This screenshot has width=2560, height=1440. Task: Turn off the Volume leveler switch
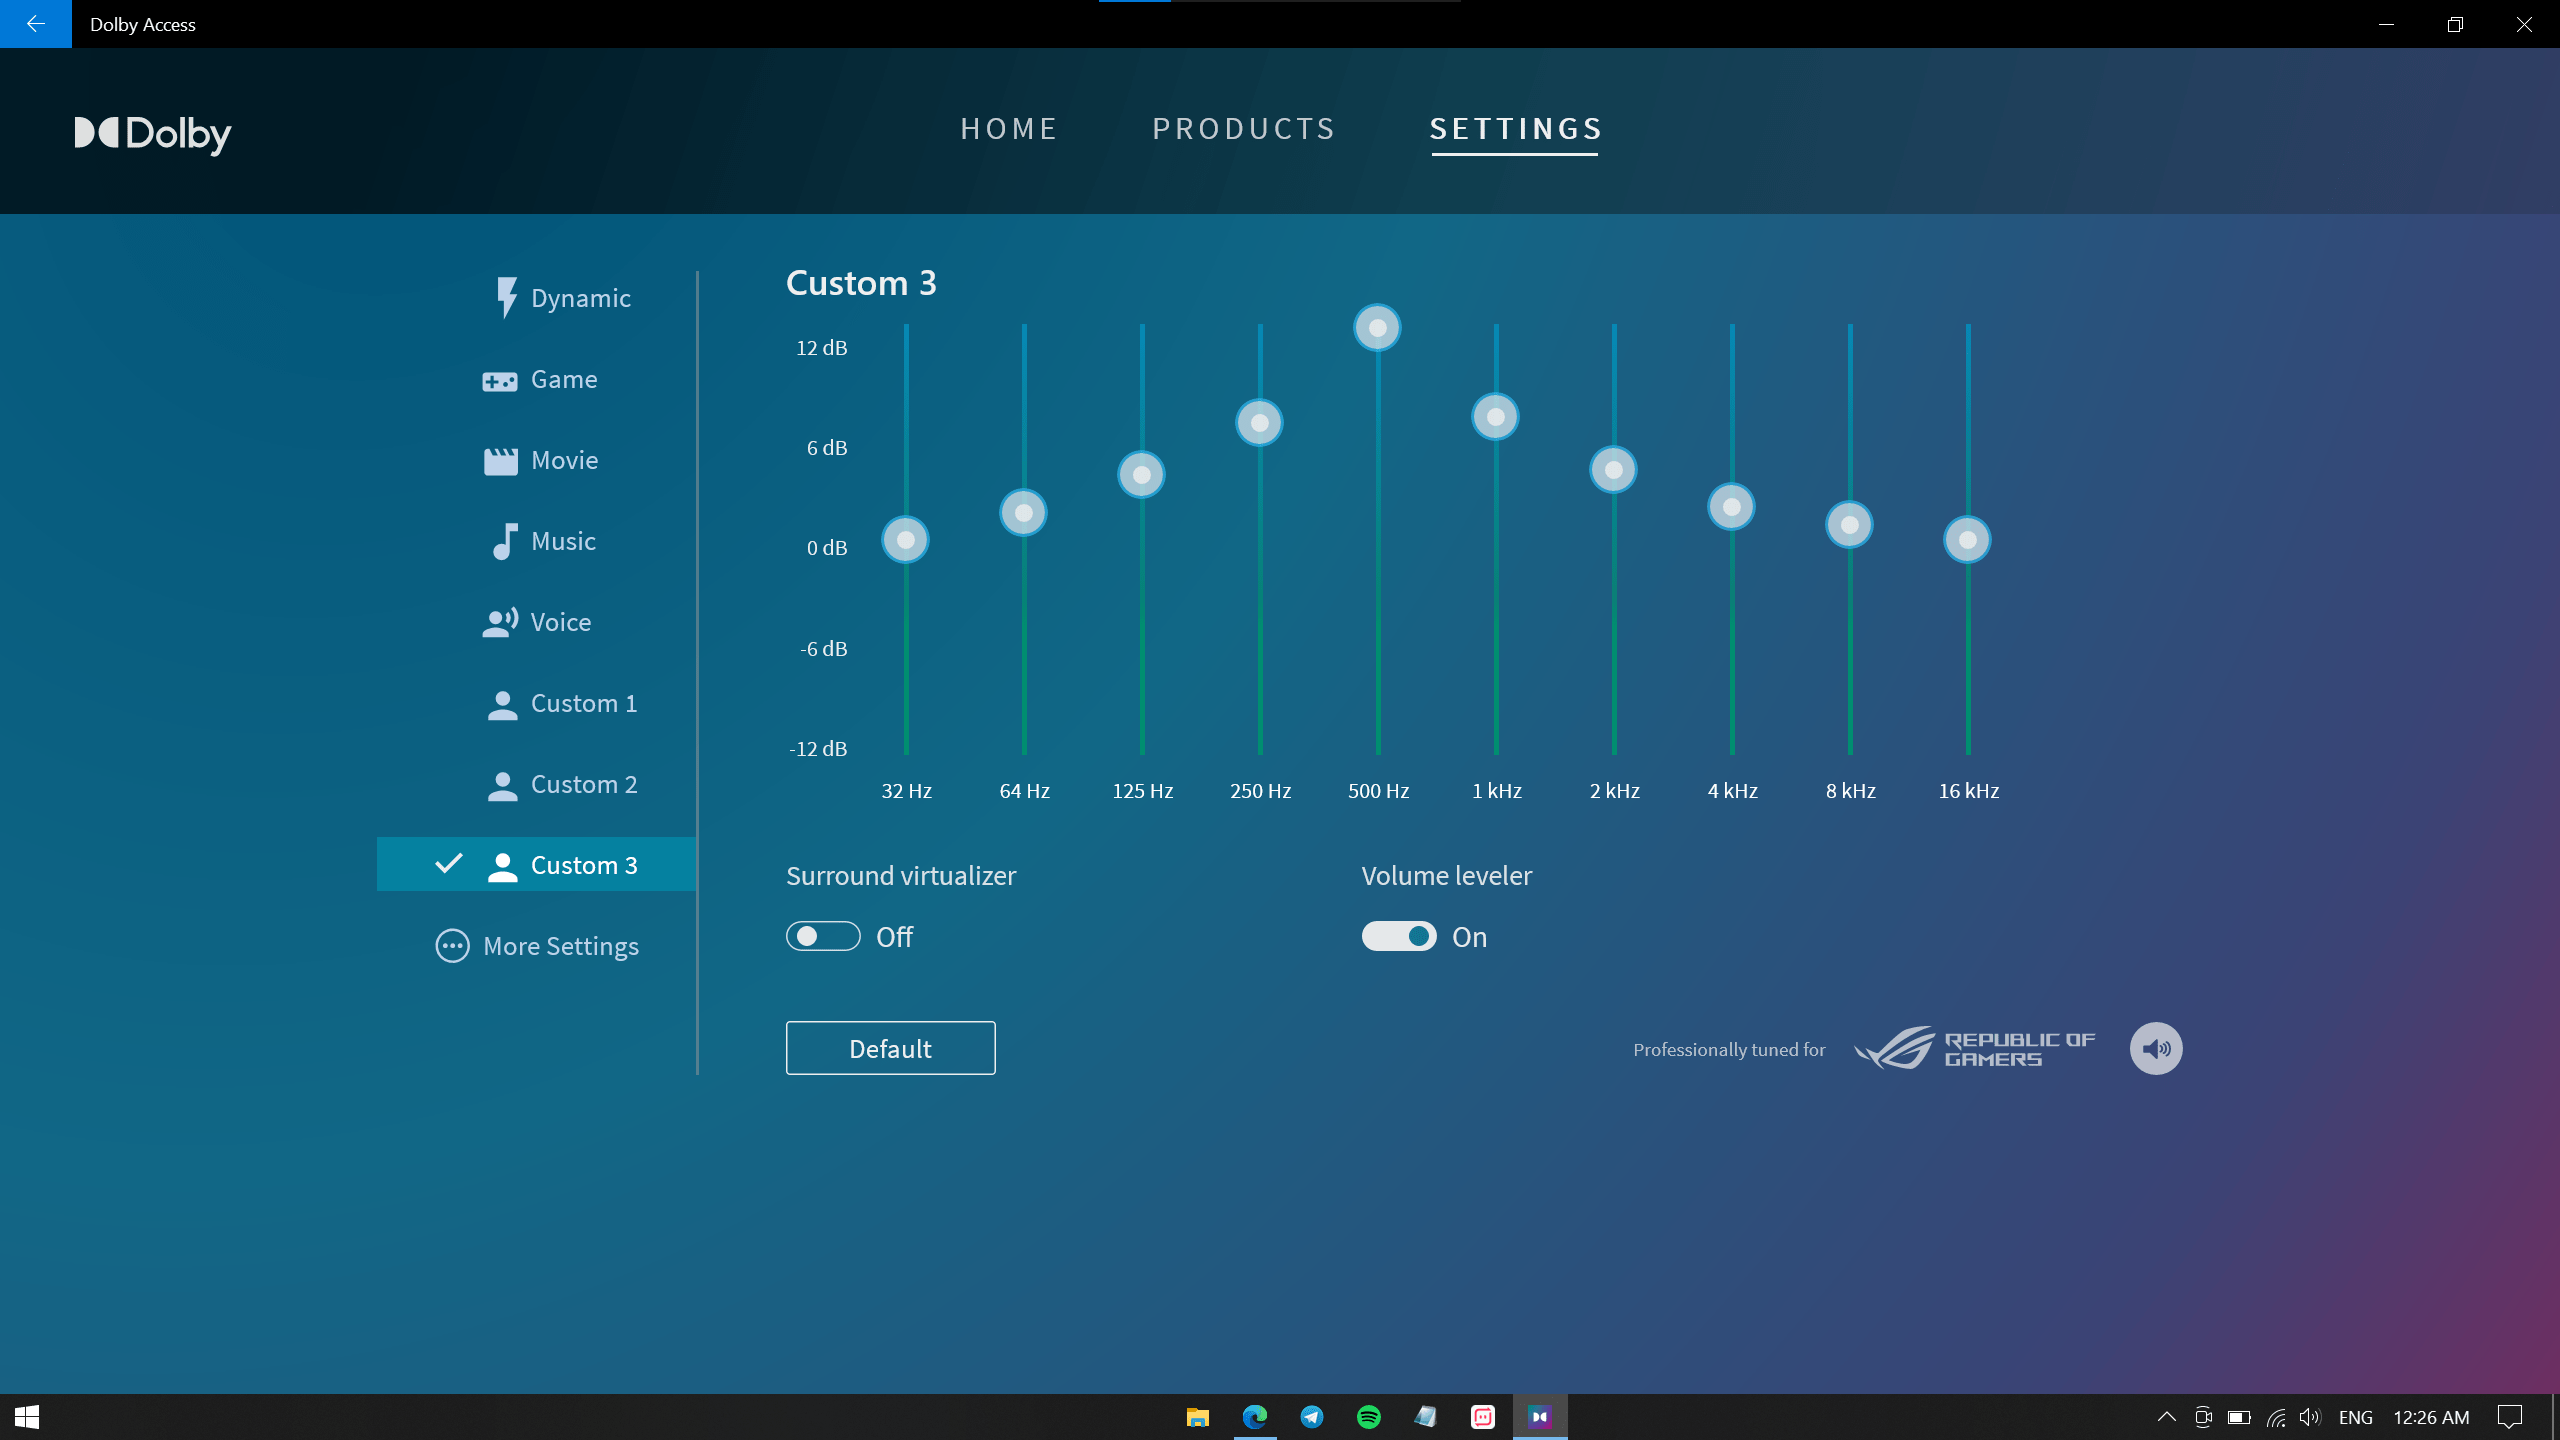point(1398,937)
